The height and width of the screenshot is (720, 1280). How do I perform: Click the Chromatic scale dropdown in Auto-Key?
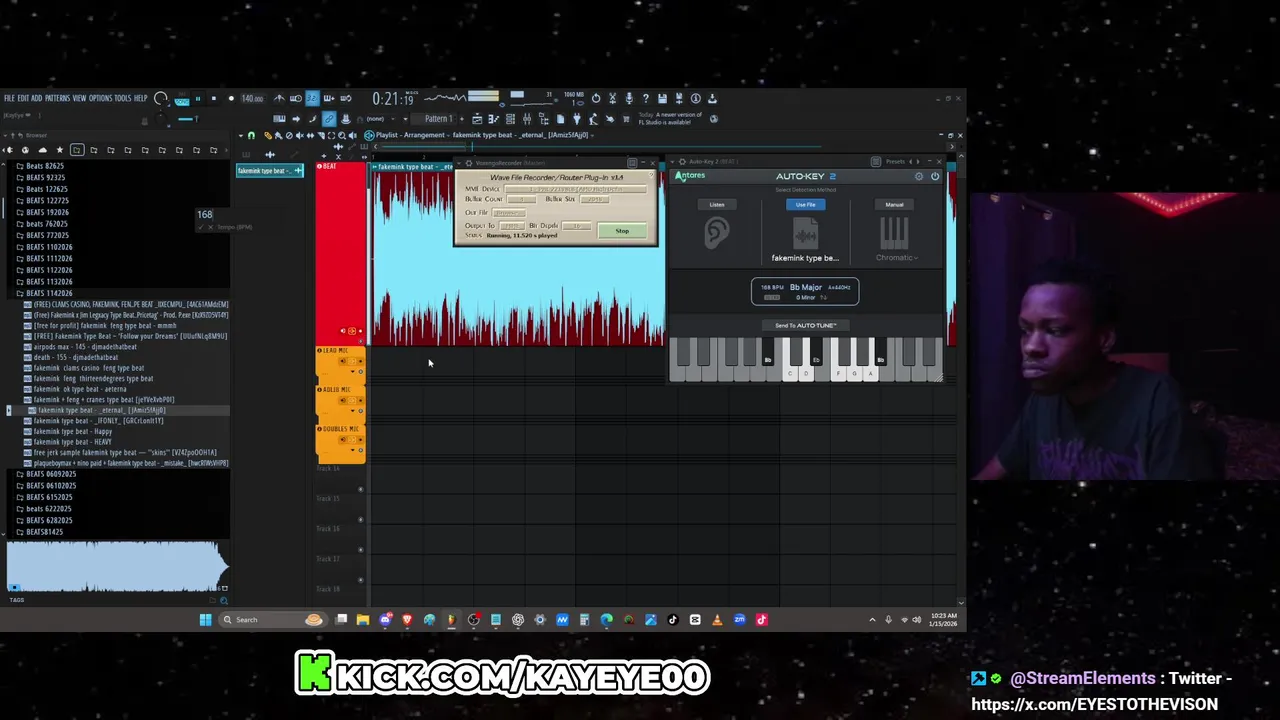click(x=896, y=258)
